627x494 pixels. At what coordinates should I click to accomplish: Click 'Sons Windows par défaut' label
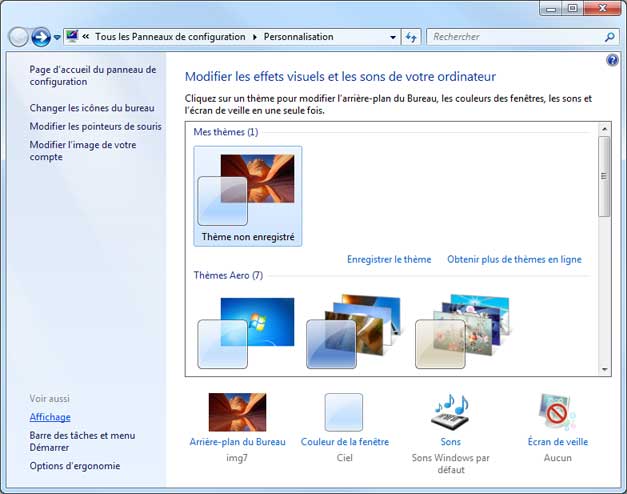tap(451, 464)
